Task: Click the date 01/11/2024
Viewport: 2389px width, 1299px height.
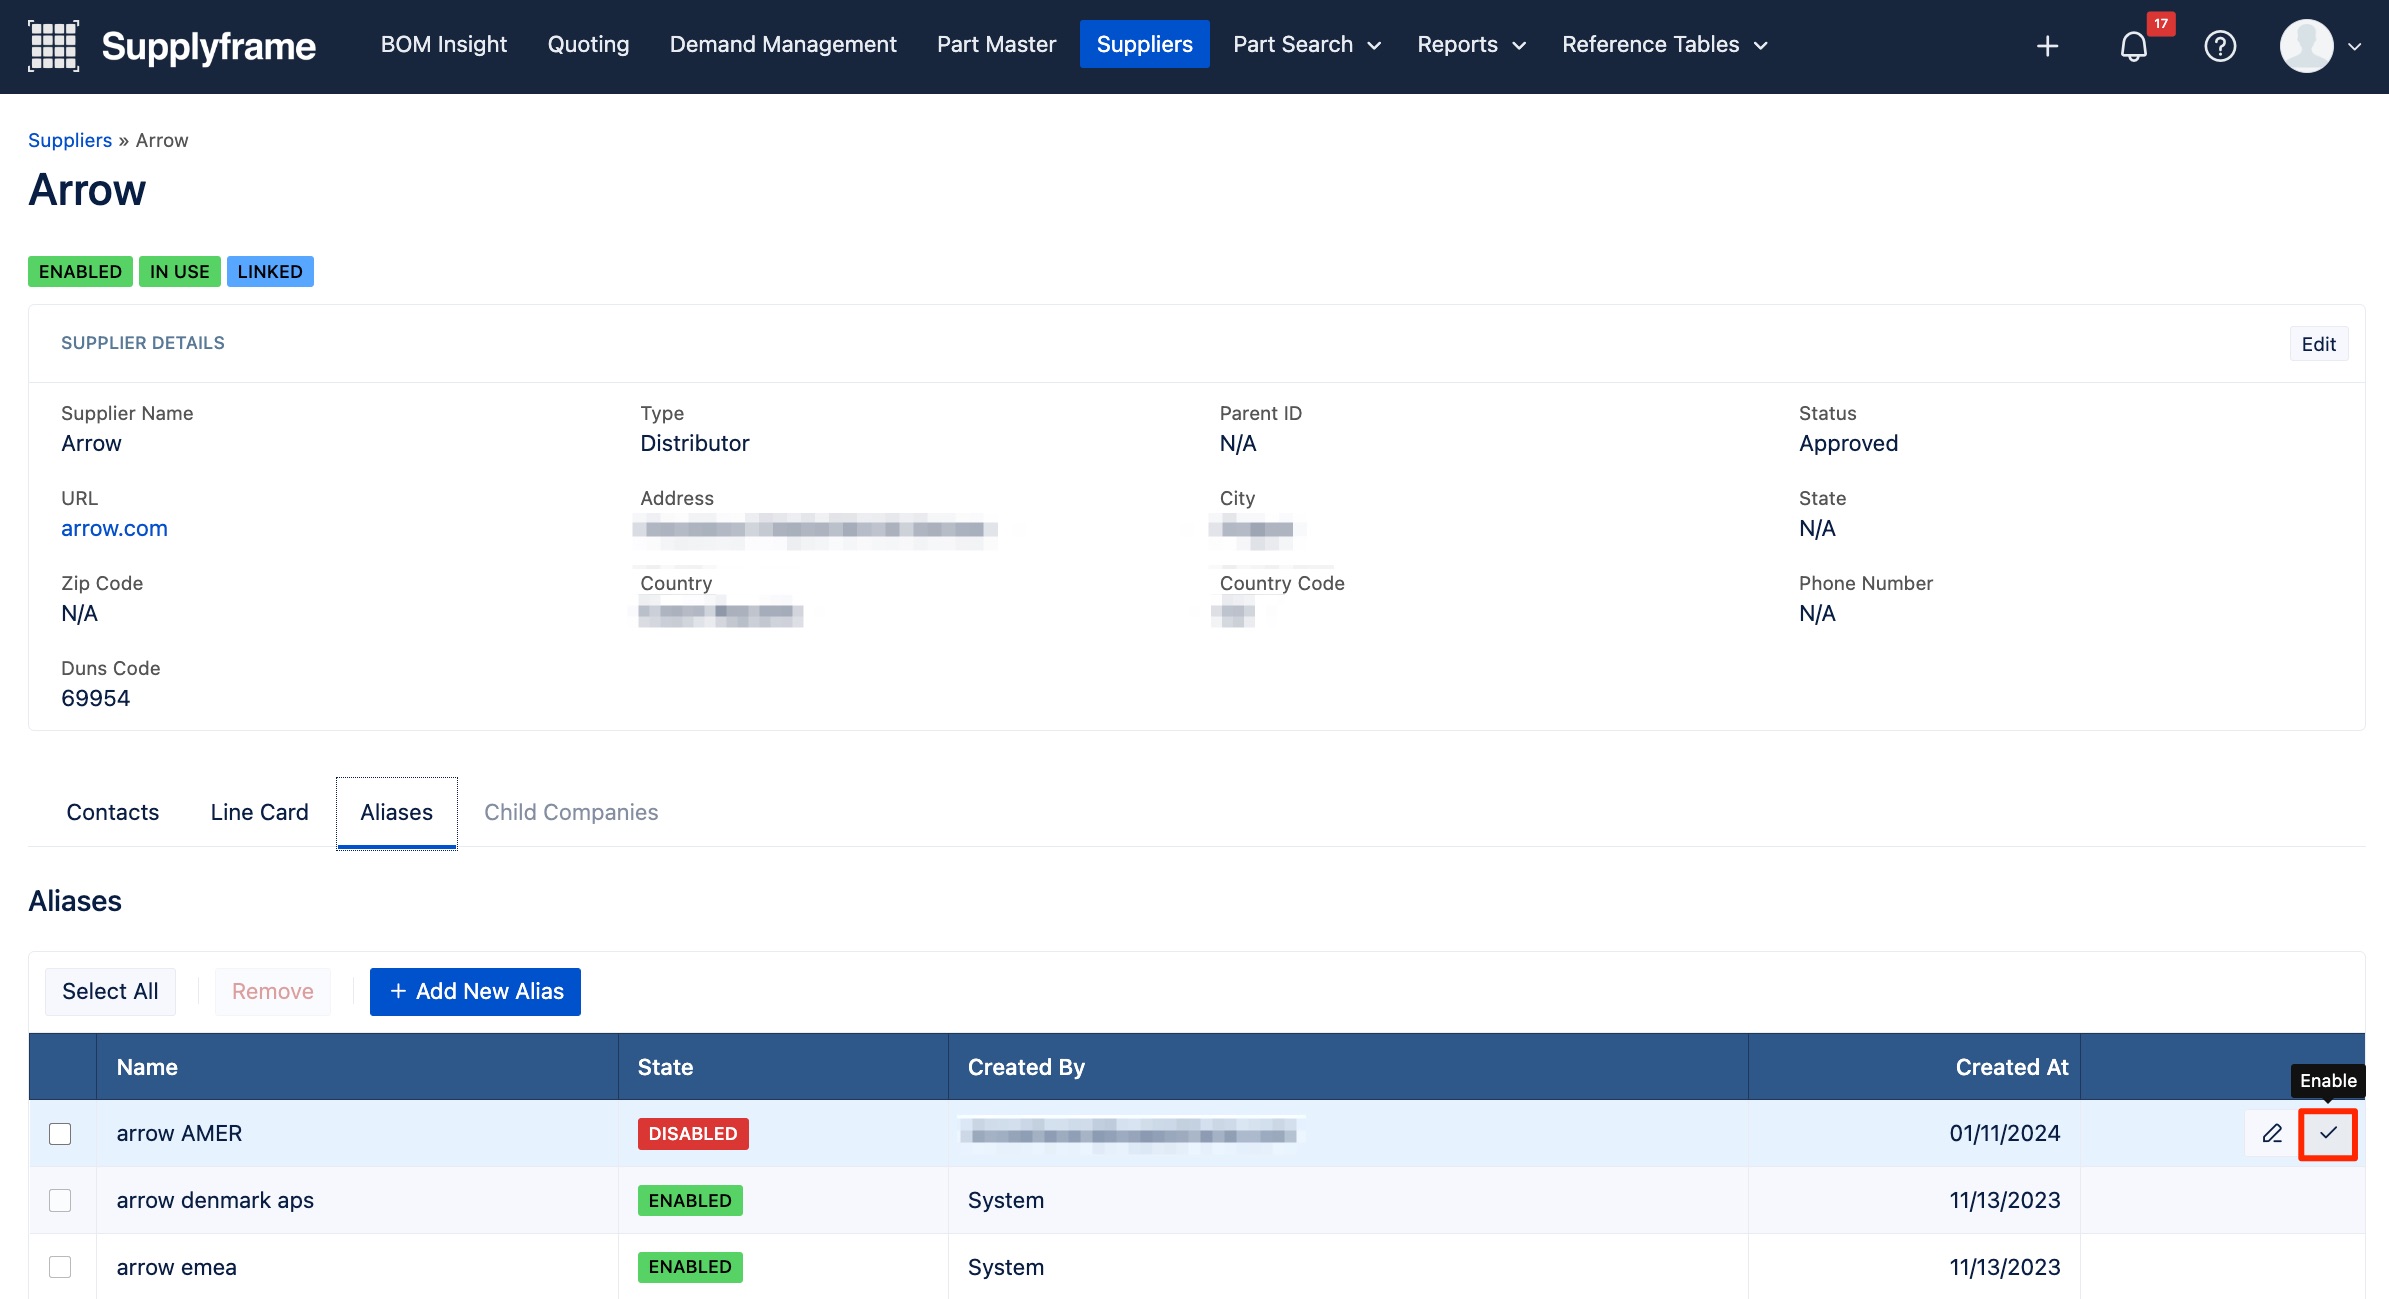Action: 2004,1133
